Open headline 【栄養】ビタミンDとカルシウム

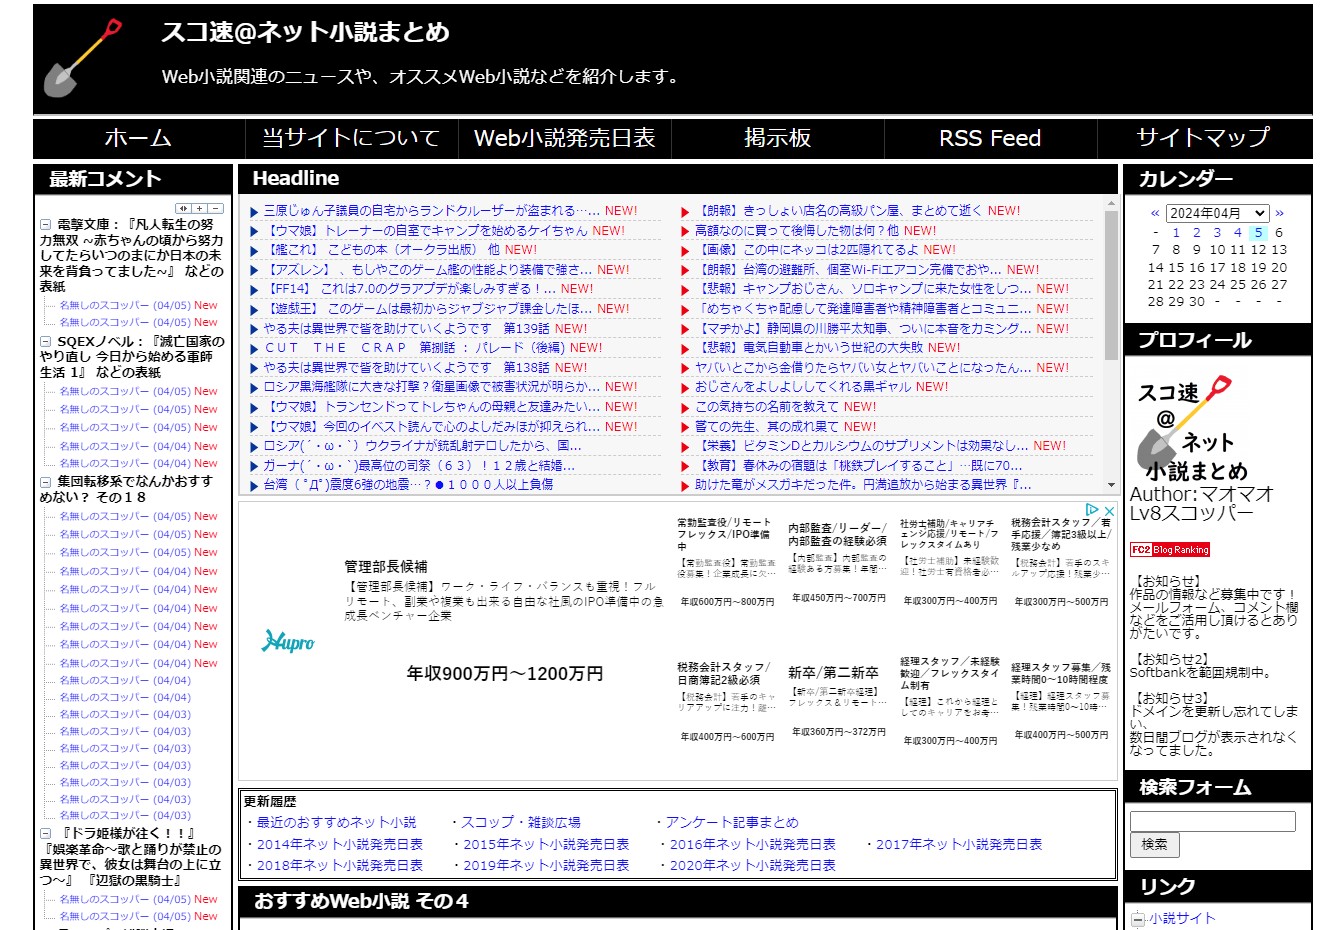862,446
